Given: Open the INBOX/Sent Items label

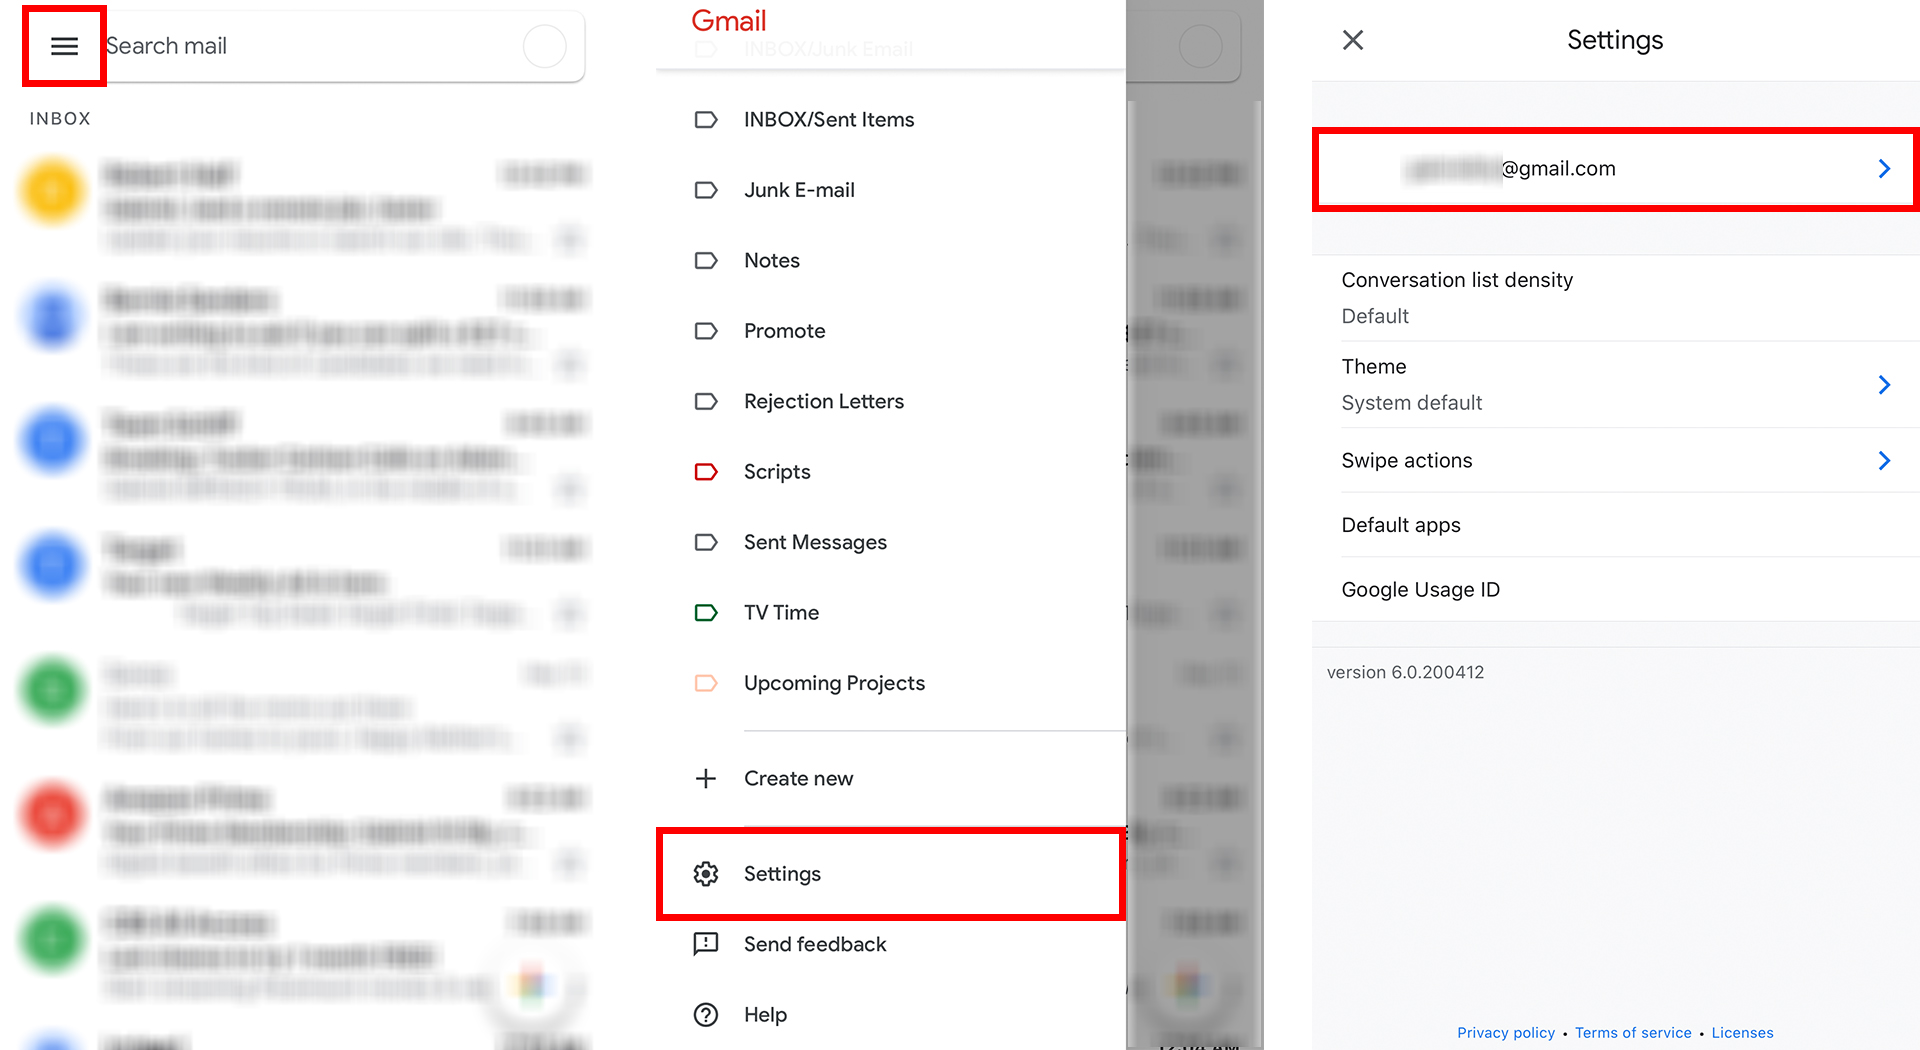Looking at the screenshot, I should tap(829, 120).
